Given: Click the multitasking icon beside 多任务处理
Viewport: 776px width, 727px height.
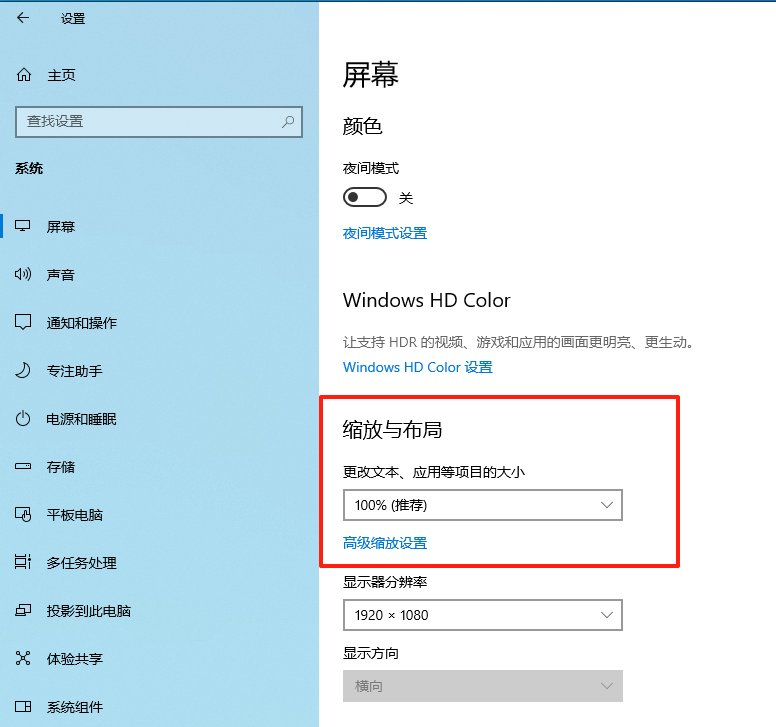Looking at the screenshot, I should (23, 562).
